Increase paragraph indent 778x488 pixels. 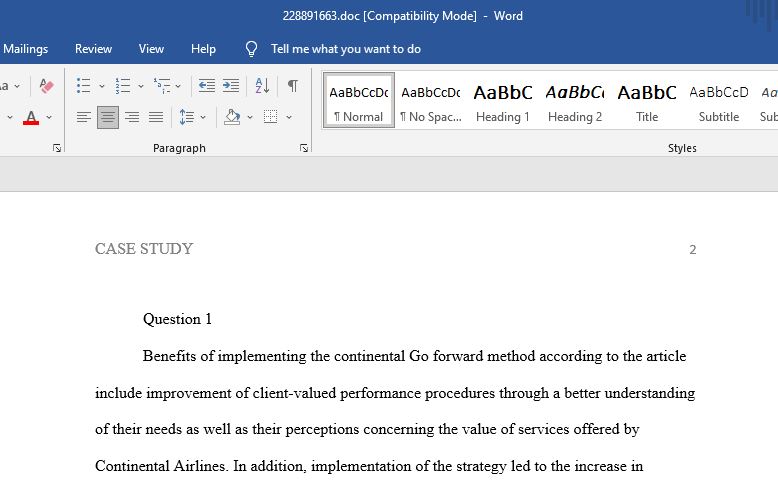point(231,86)
